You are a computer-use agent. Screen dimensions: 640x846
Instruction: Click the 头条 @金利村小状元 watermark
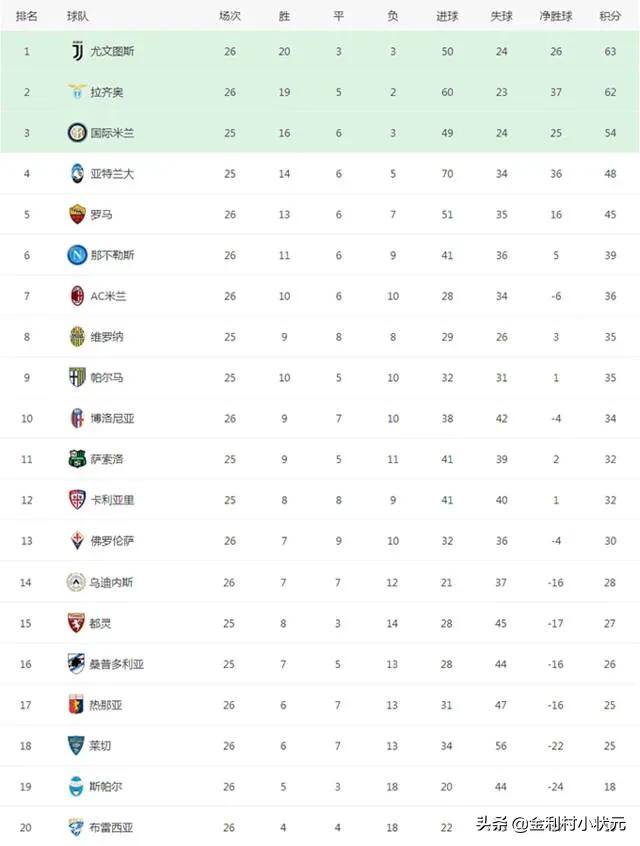[x=551, y=823]
